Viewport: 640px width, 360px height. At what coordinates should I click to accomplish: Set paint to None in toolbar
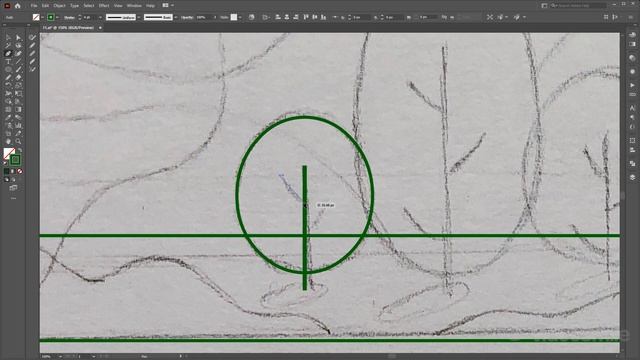point(20,171)
